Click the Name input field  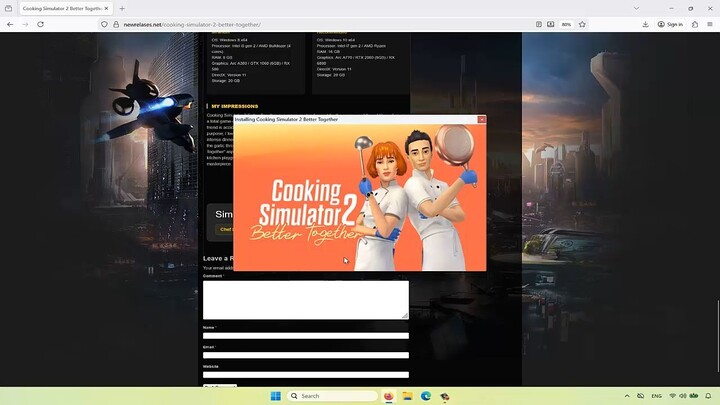(x=306, y=336)
